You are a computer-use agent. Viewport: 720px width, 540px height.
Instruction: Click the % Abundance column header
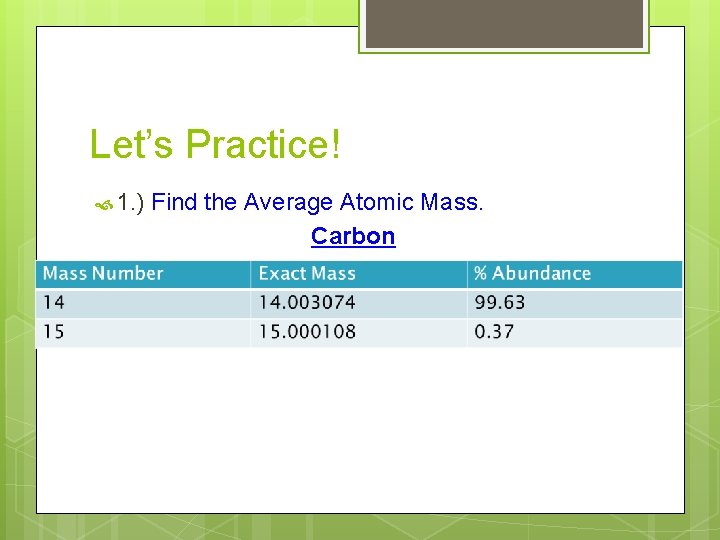pos(575,274)
